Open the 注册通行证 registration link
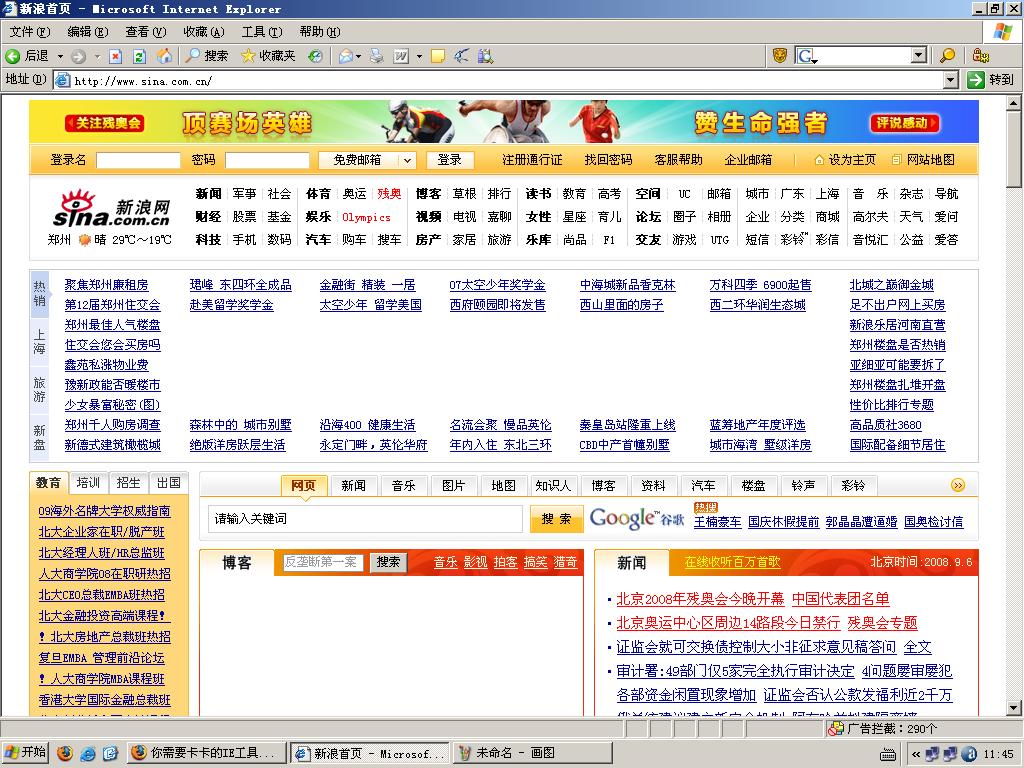 tap(532, 159)
